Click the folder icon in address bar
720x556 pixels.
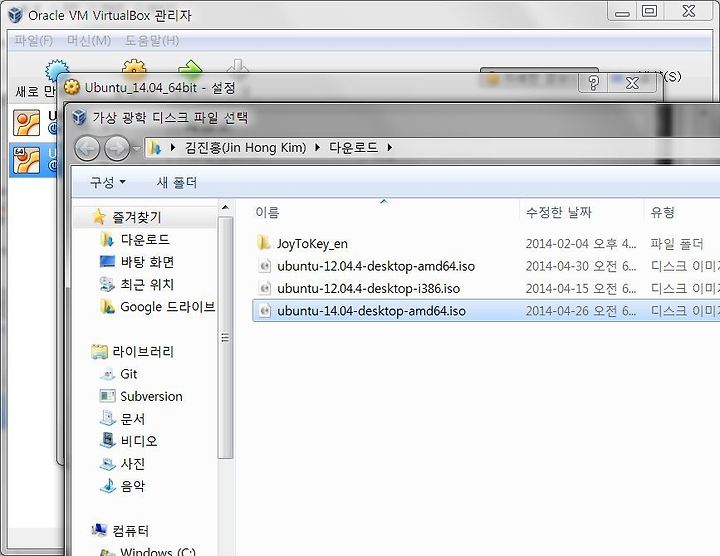click(x=155, y=148)
